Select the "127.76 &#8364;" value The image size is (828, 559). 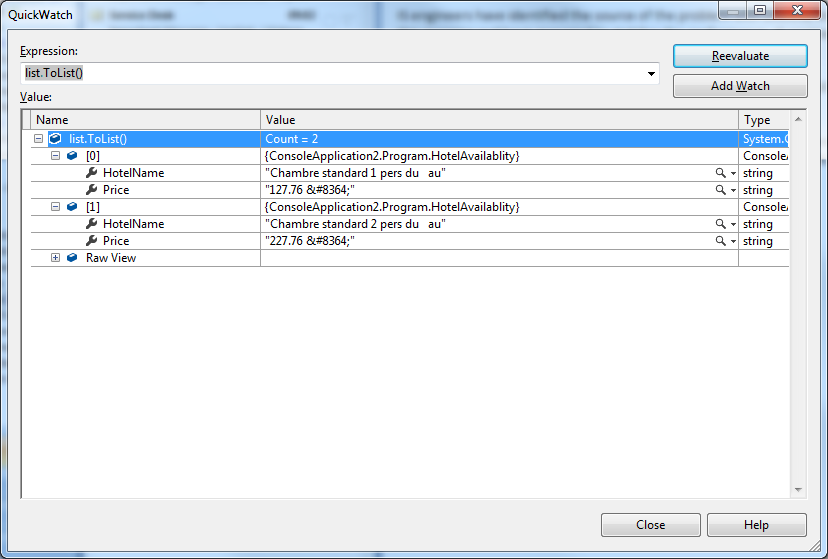click(x=309, y=190)
